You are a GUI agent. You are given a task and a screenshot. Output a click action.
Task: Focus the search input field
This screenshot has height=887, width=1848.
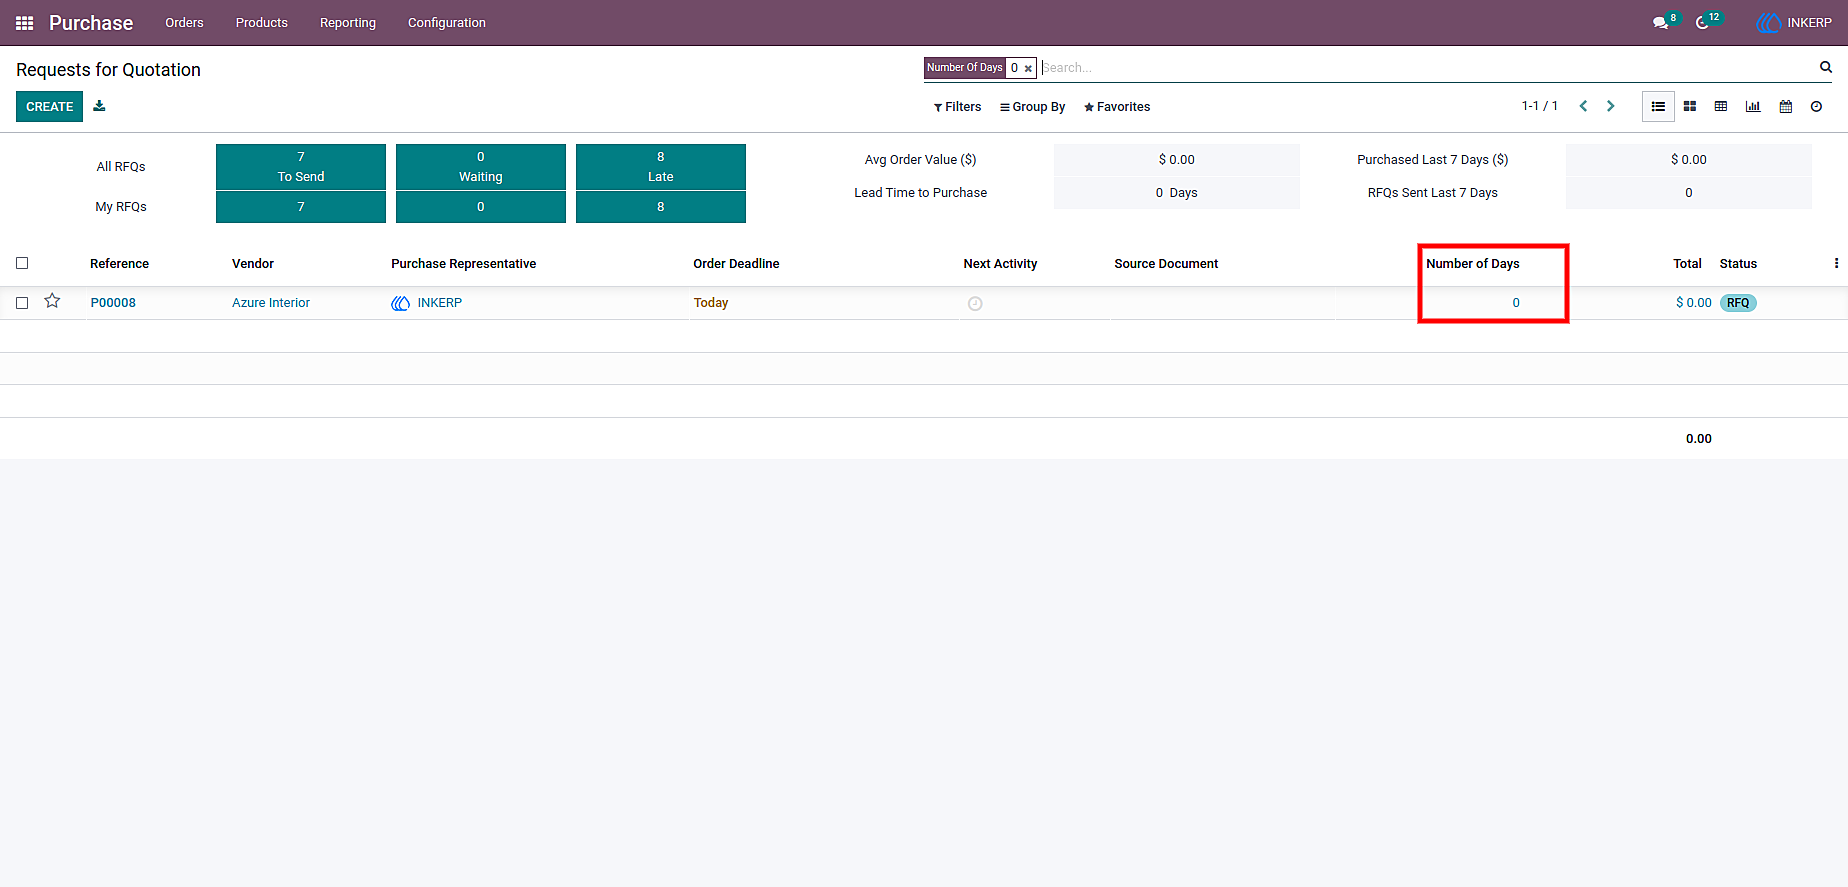1428,68
